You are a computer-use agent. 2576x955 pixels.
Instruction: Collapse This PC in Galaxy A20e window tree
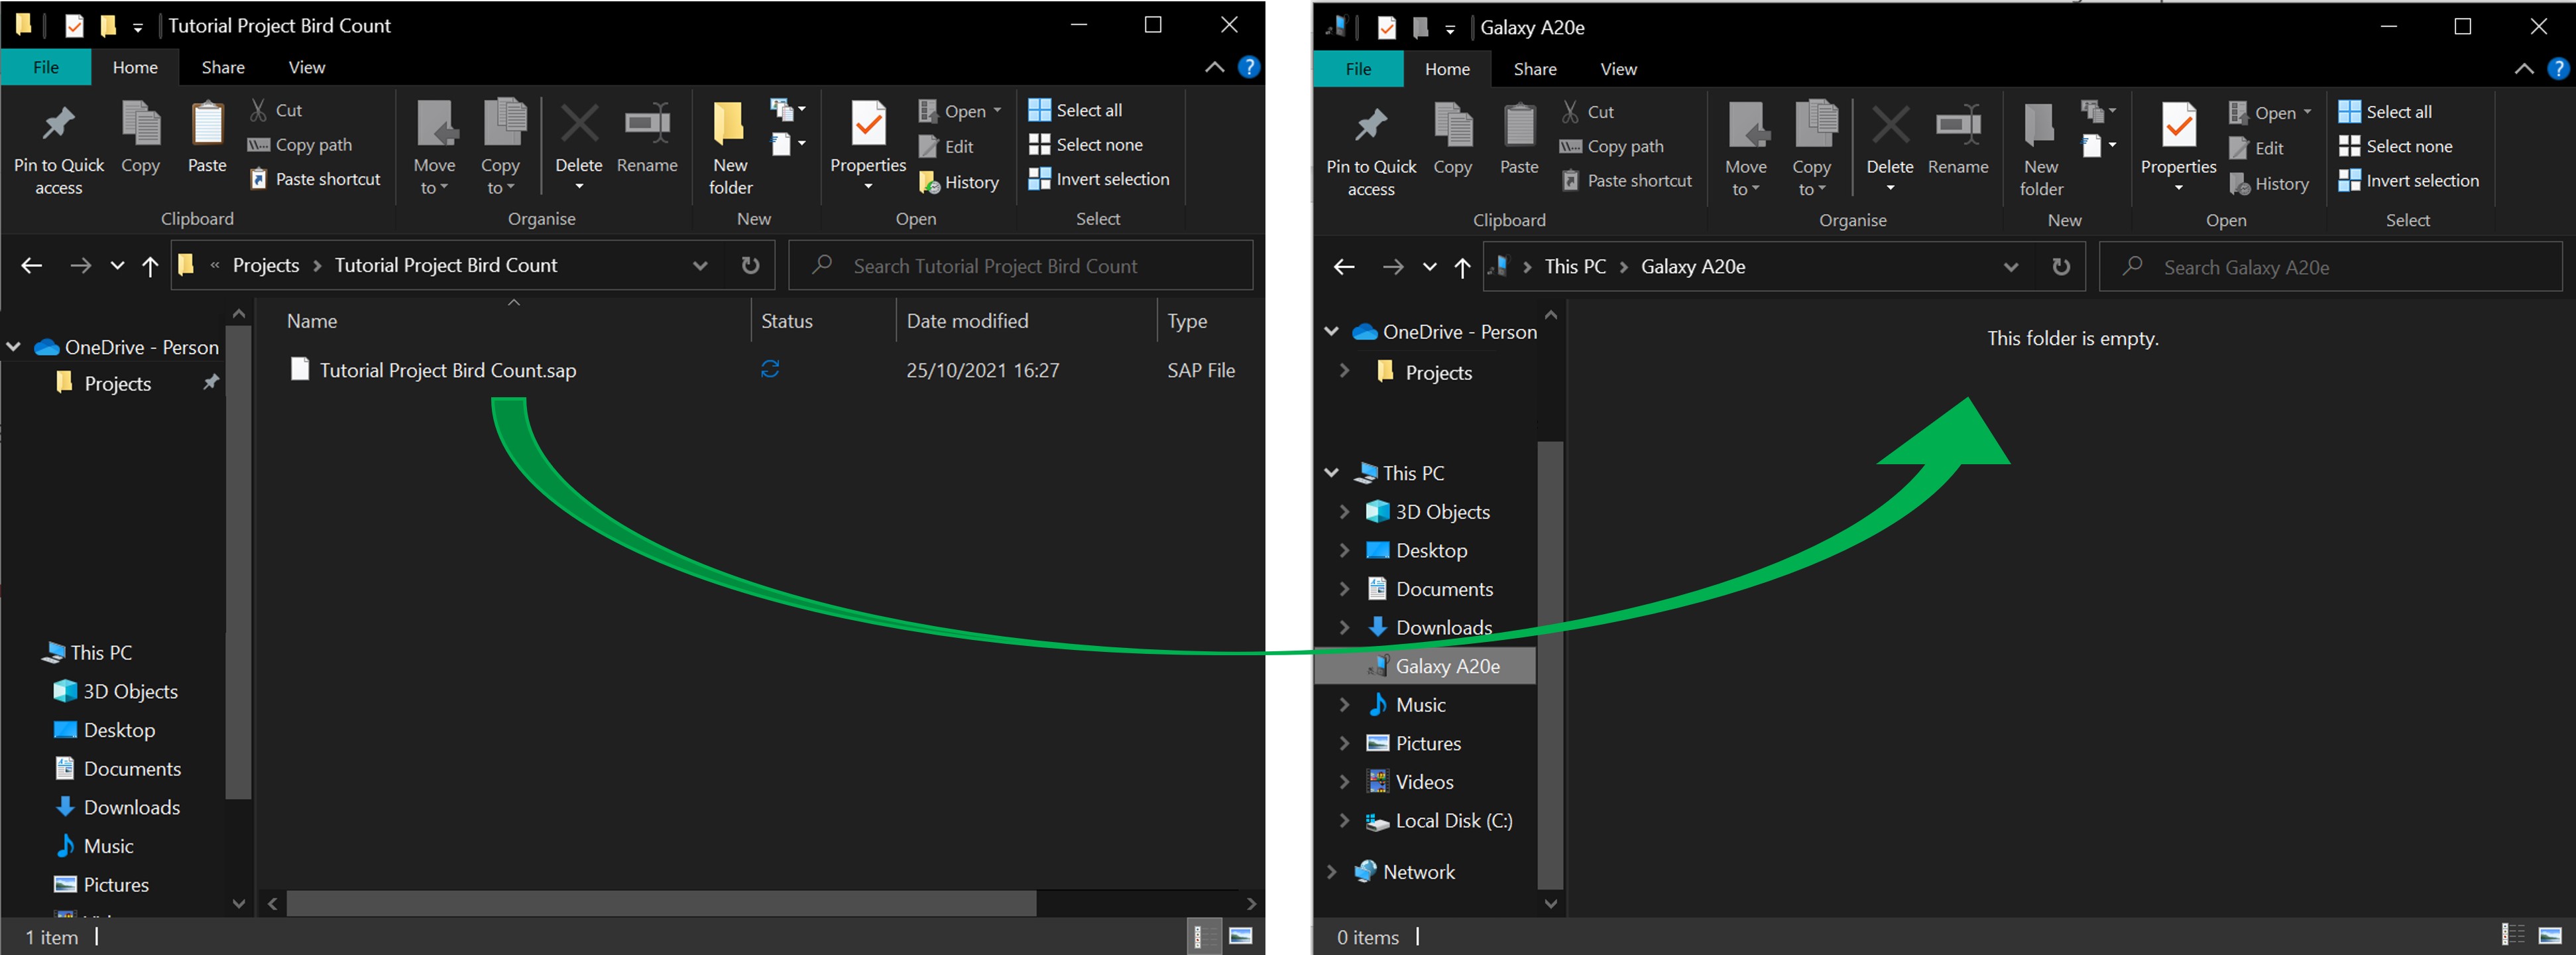pos(1331,472)
